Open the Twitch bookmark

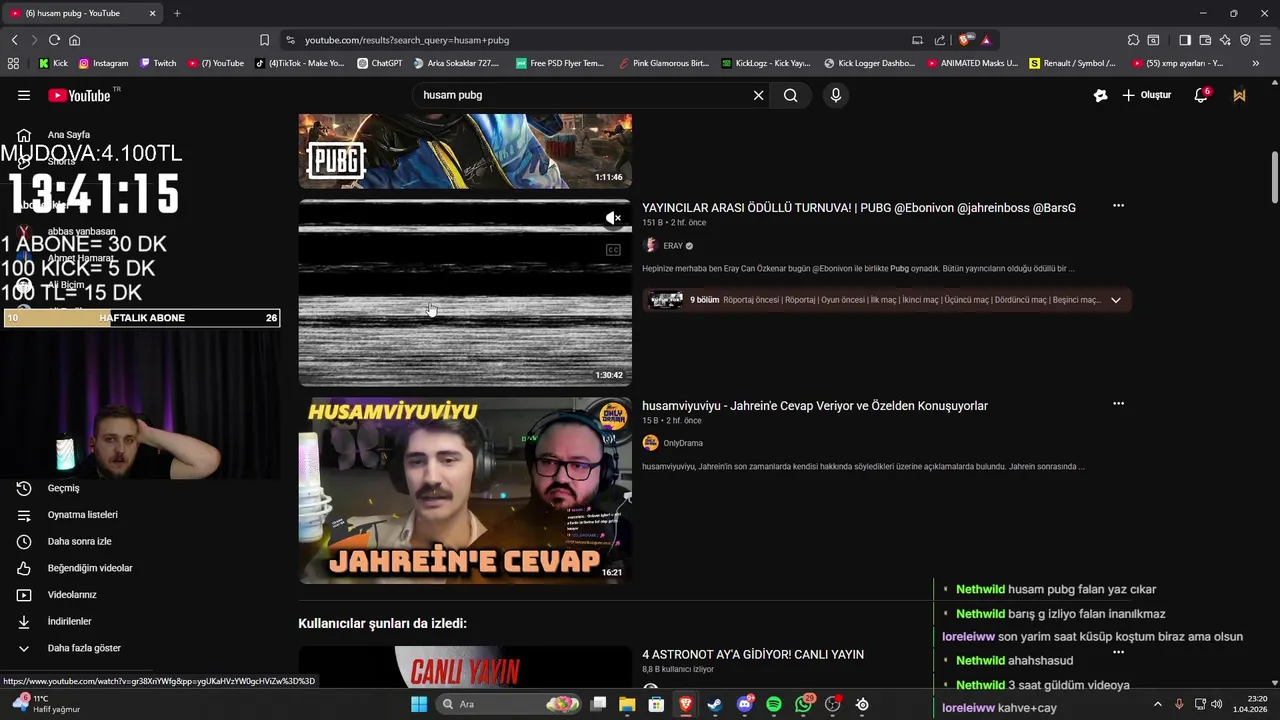[158, 63]
